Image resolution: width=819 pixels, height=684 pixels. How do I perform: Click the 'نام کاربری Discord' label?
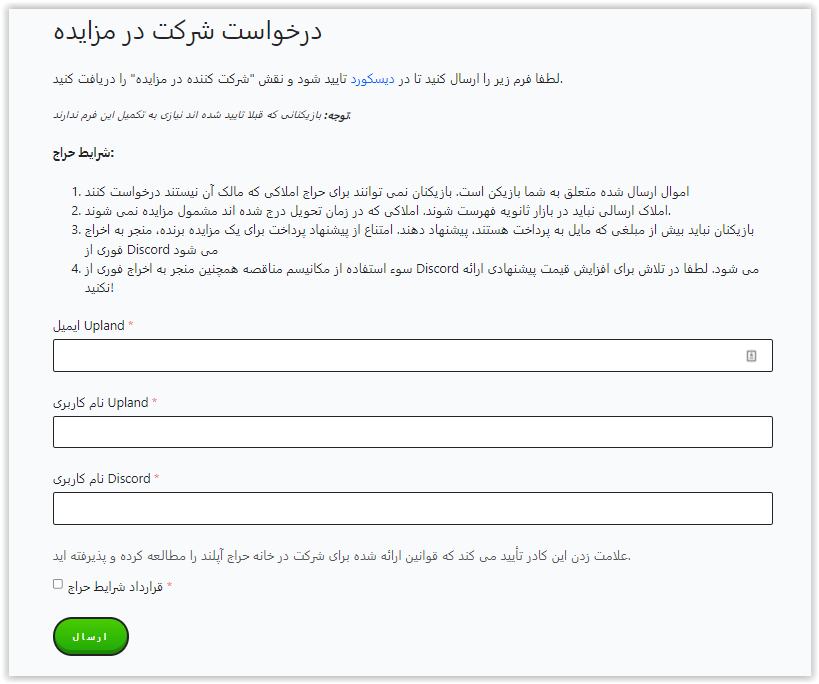point(101,478)
